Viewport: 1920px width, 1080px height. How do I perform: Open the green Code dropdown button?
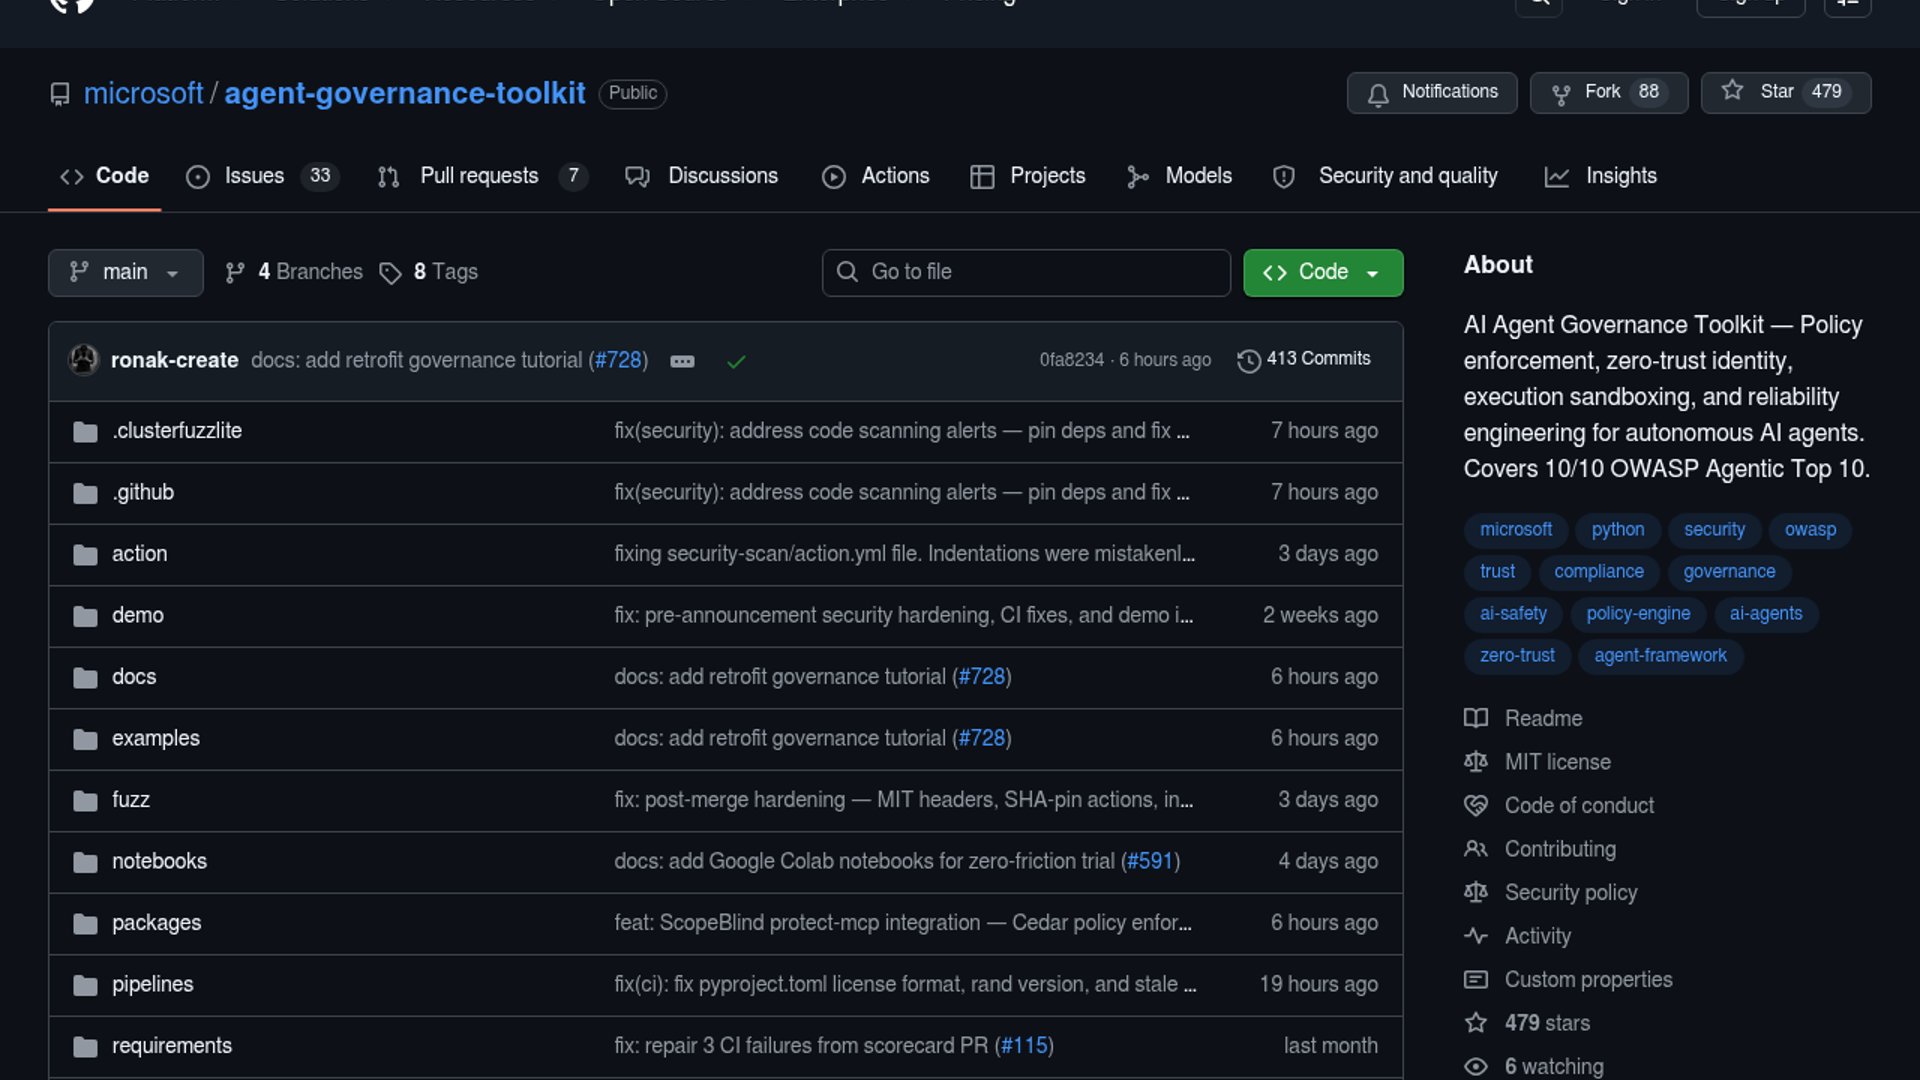(1322, 272)
